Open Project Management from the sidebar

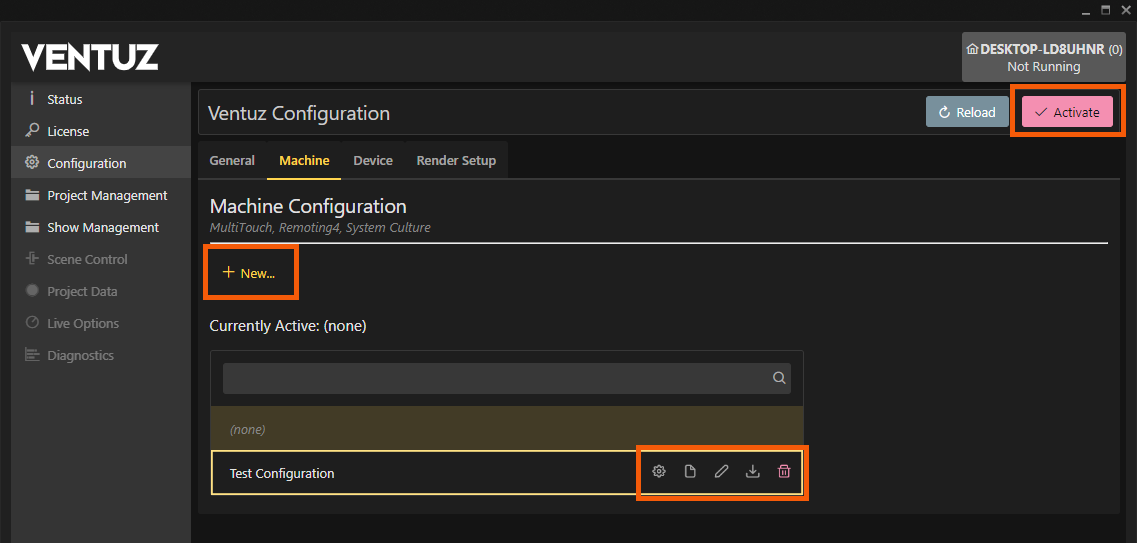click(107, 195)
